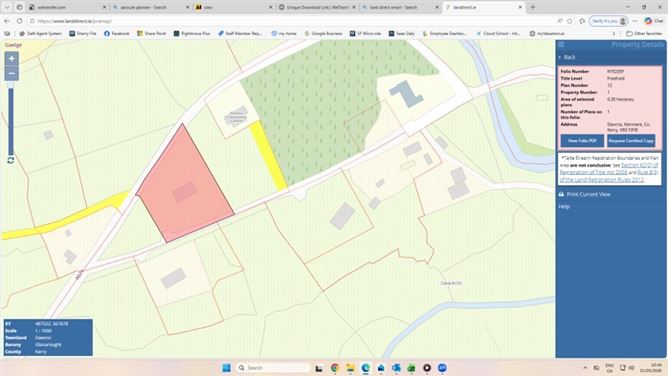Open Help in the side panel

click(564, 207)
